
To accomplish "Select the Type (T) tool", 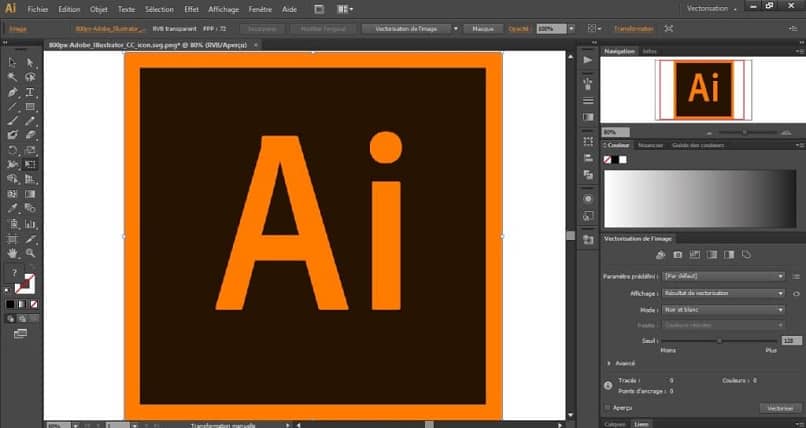I will pos(30,92).
